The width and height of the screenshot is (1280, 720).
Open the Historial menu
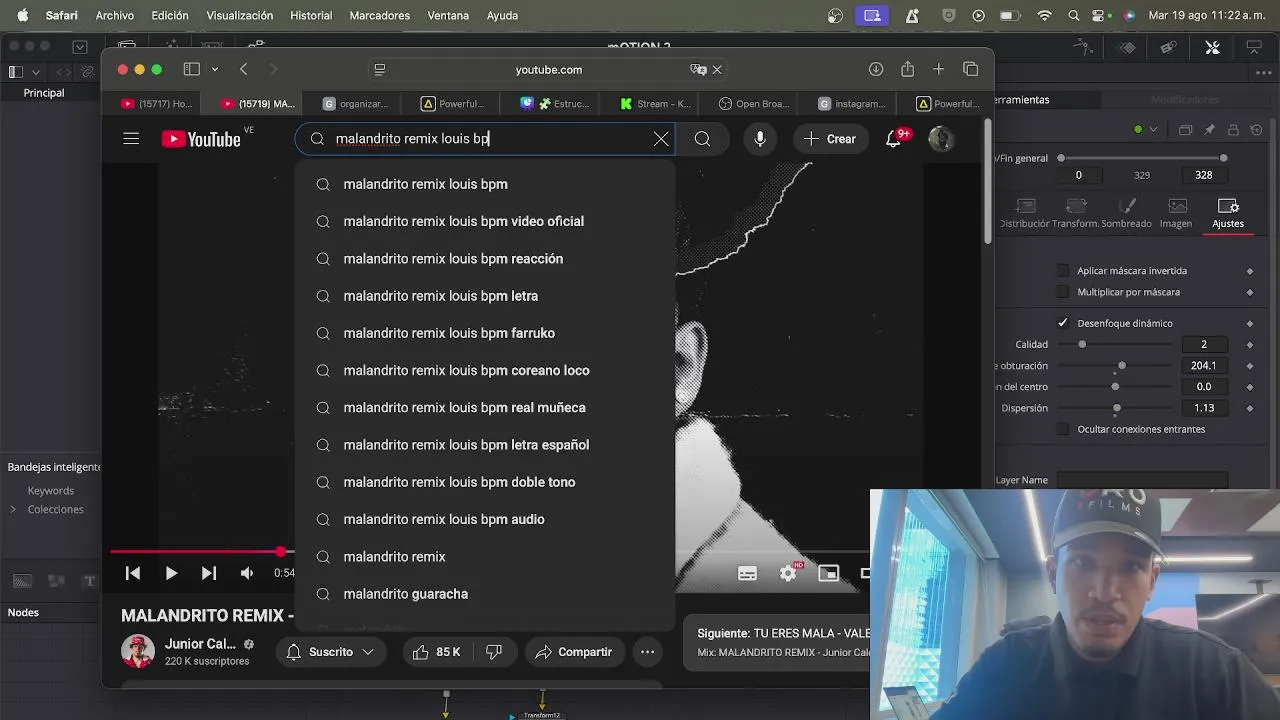coord(311,15)
